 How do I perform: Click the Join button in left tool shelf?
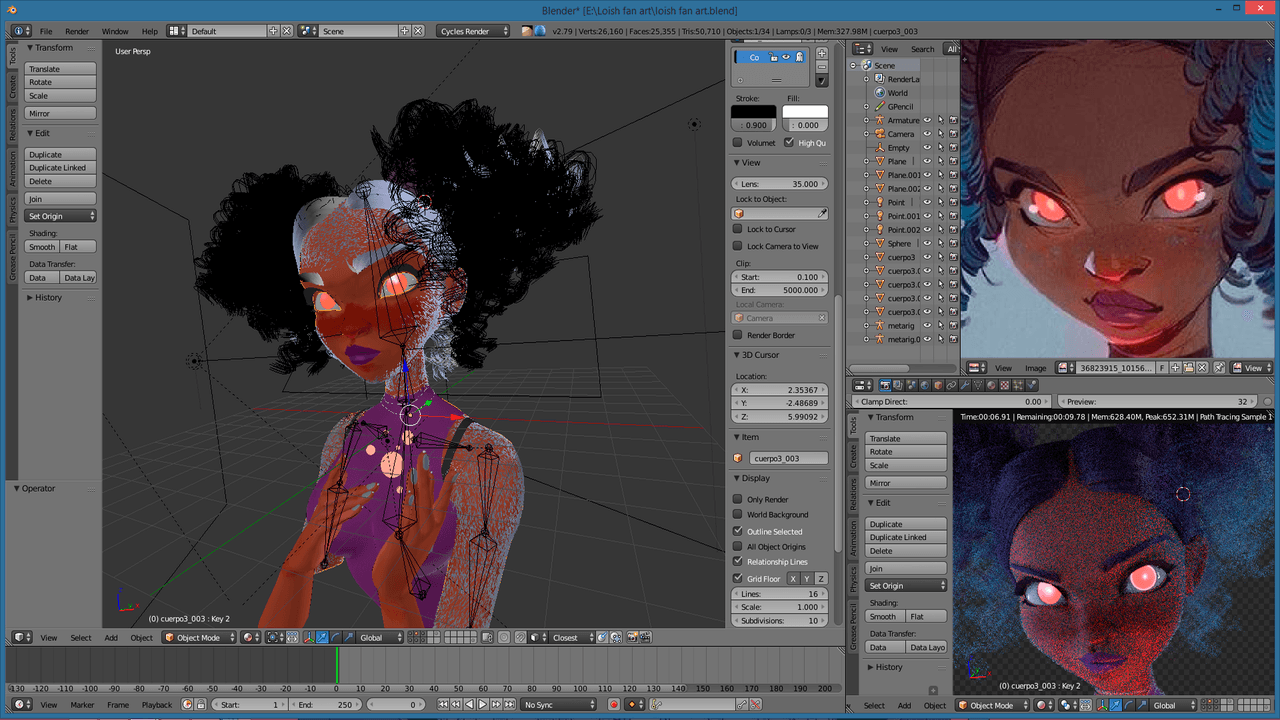click(61, 199)
